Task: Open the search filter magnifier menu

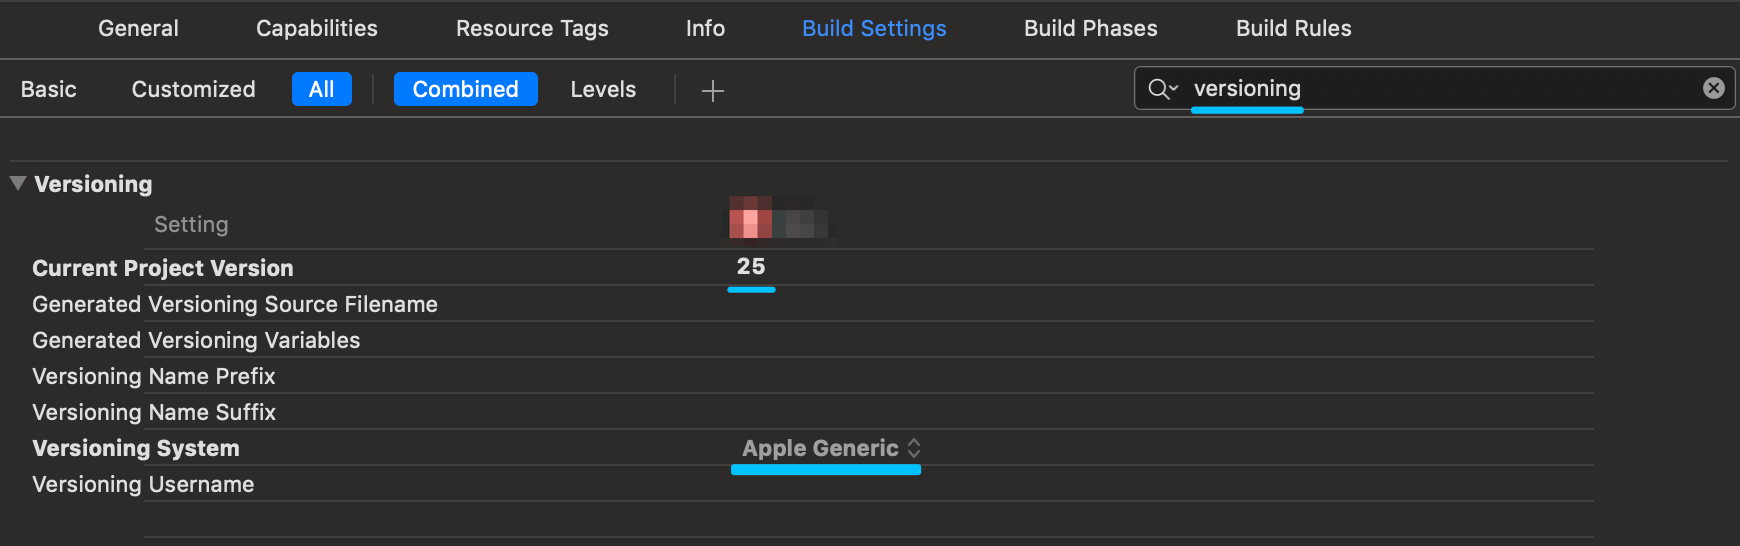Action: click(1163, 89)
